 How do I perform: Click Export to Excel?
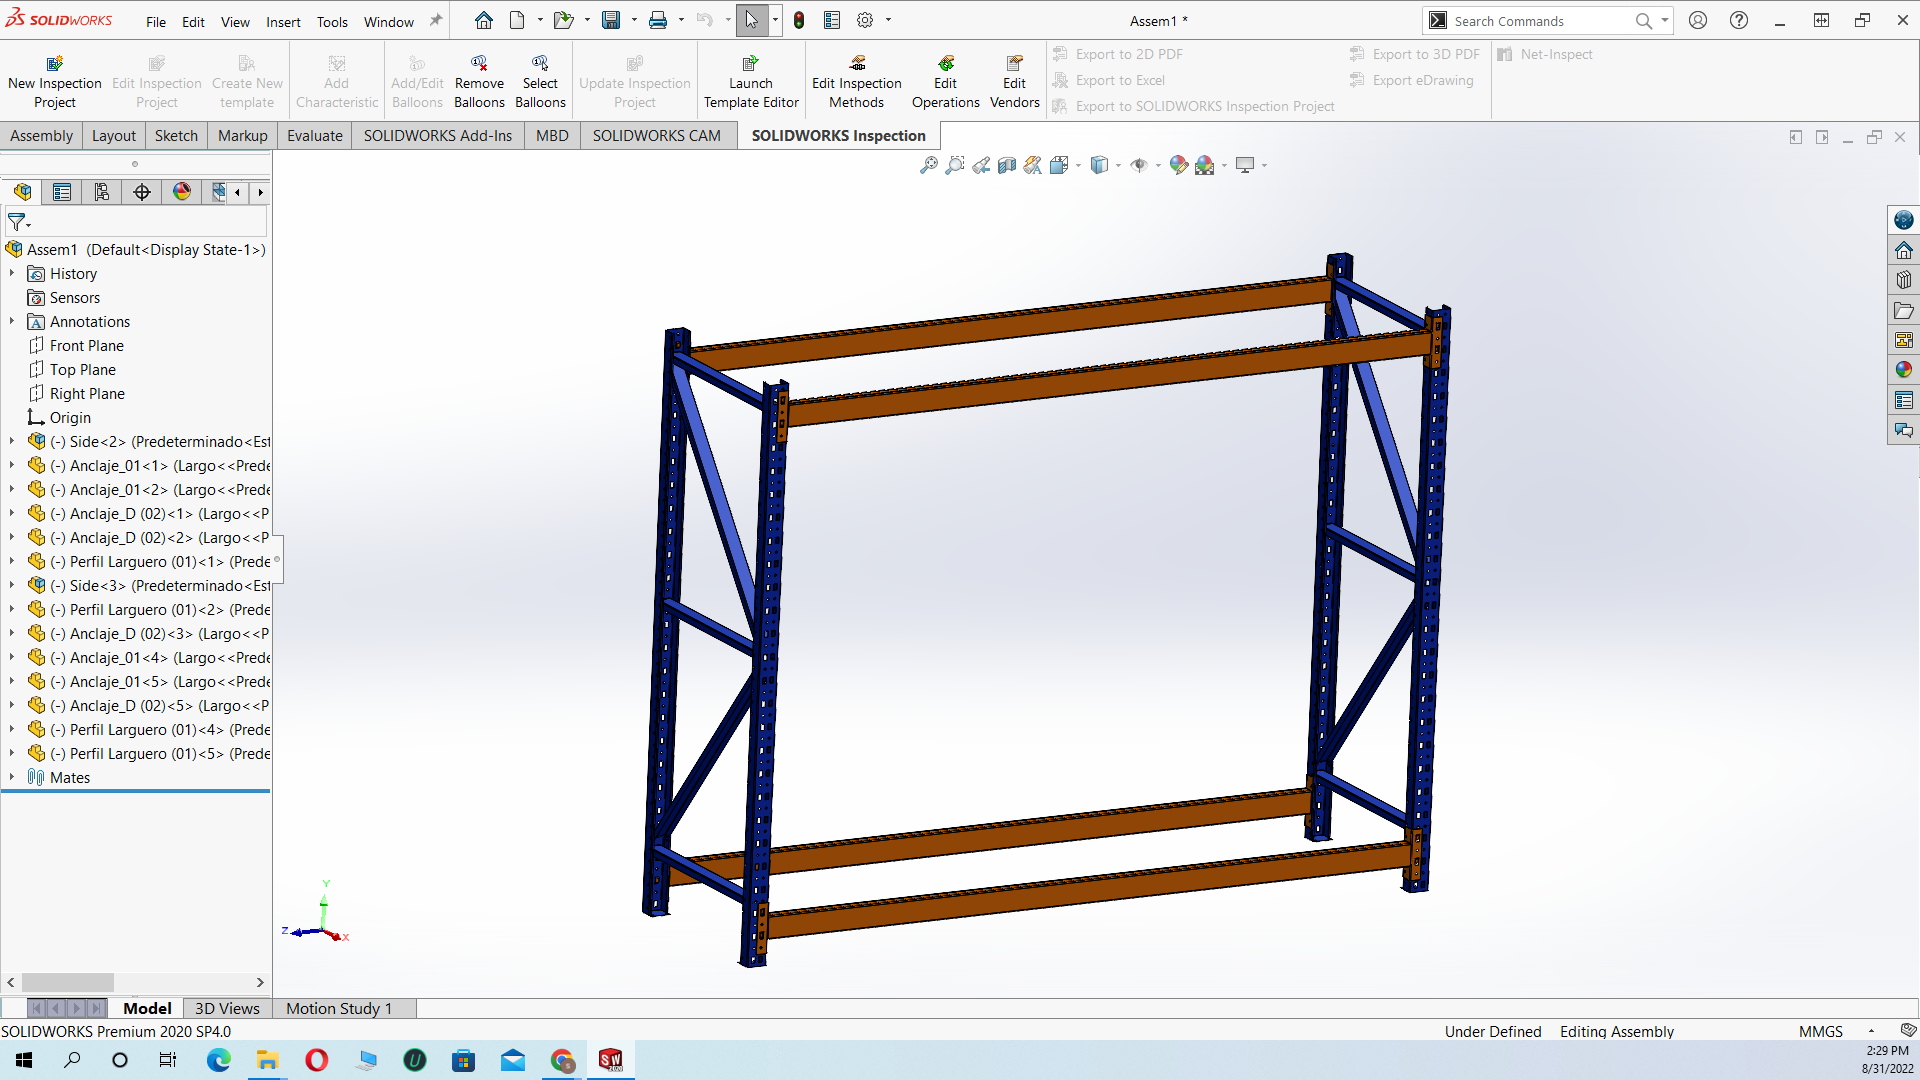(1118, 80)
